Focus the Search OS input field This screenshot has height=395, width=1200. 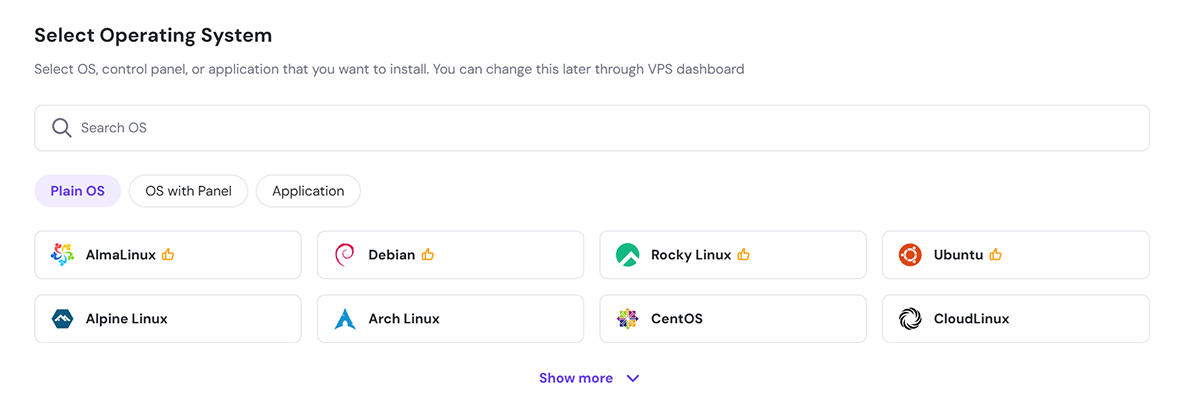592,128
